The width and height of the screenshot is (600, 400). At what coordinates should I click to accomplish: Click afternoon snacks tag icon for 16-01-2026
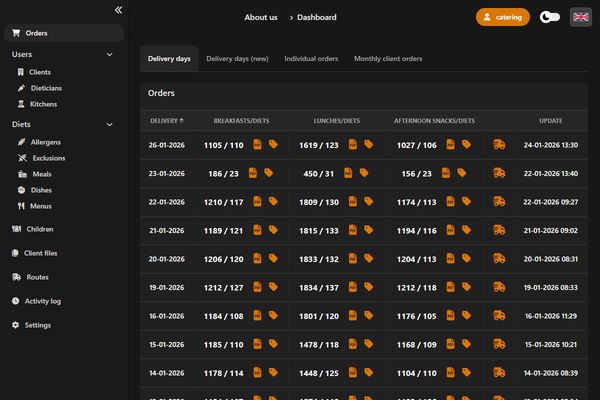[x=463, y=317]
